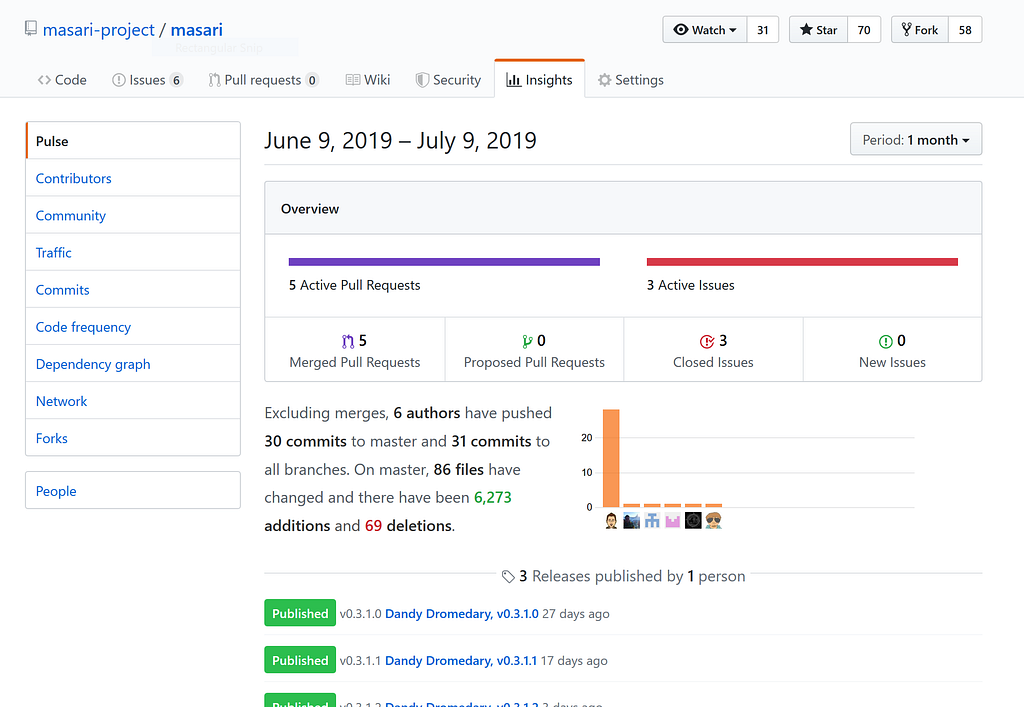This screenshot has height=707, width=1024.
Task: Open Commits in the sidebar
Action: 133,289
